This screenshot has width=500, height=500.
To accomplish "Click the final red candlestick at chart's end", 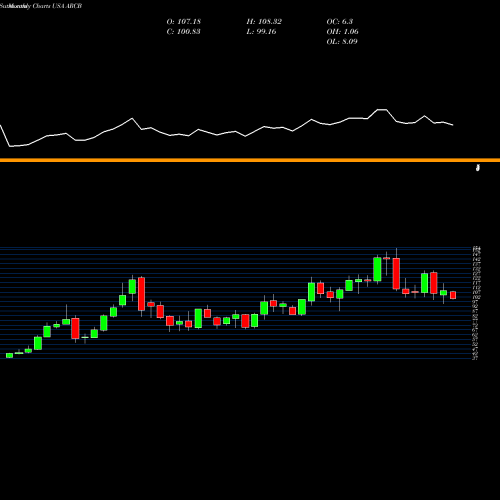I will point(453,295).
